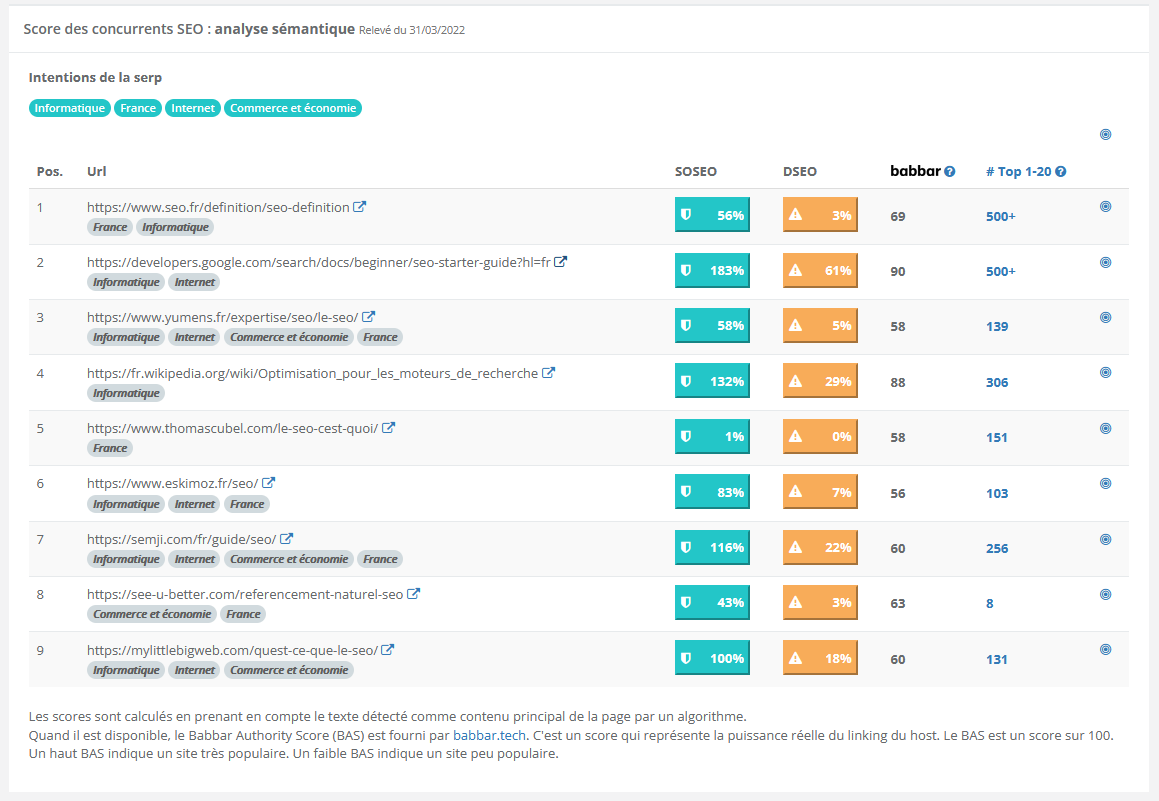1159x801 pixels.
Task: Open external link icon for eskimoz.fr URL
Action: 269,483
